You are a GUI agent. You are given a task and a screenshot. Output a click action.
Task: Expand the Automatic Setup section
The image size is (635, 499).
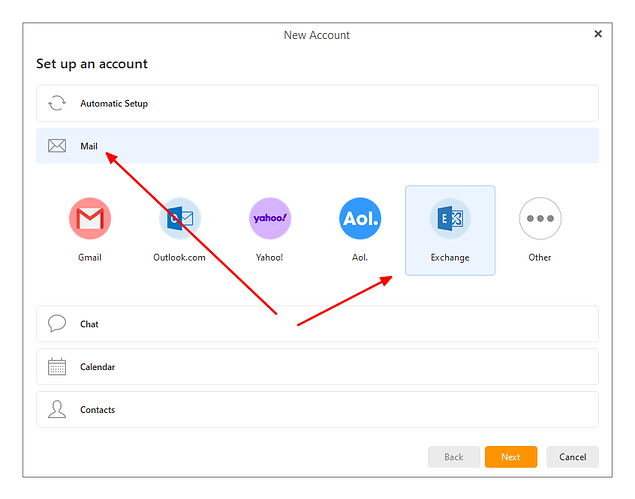tap(317, 103)
